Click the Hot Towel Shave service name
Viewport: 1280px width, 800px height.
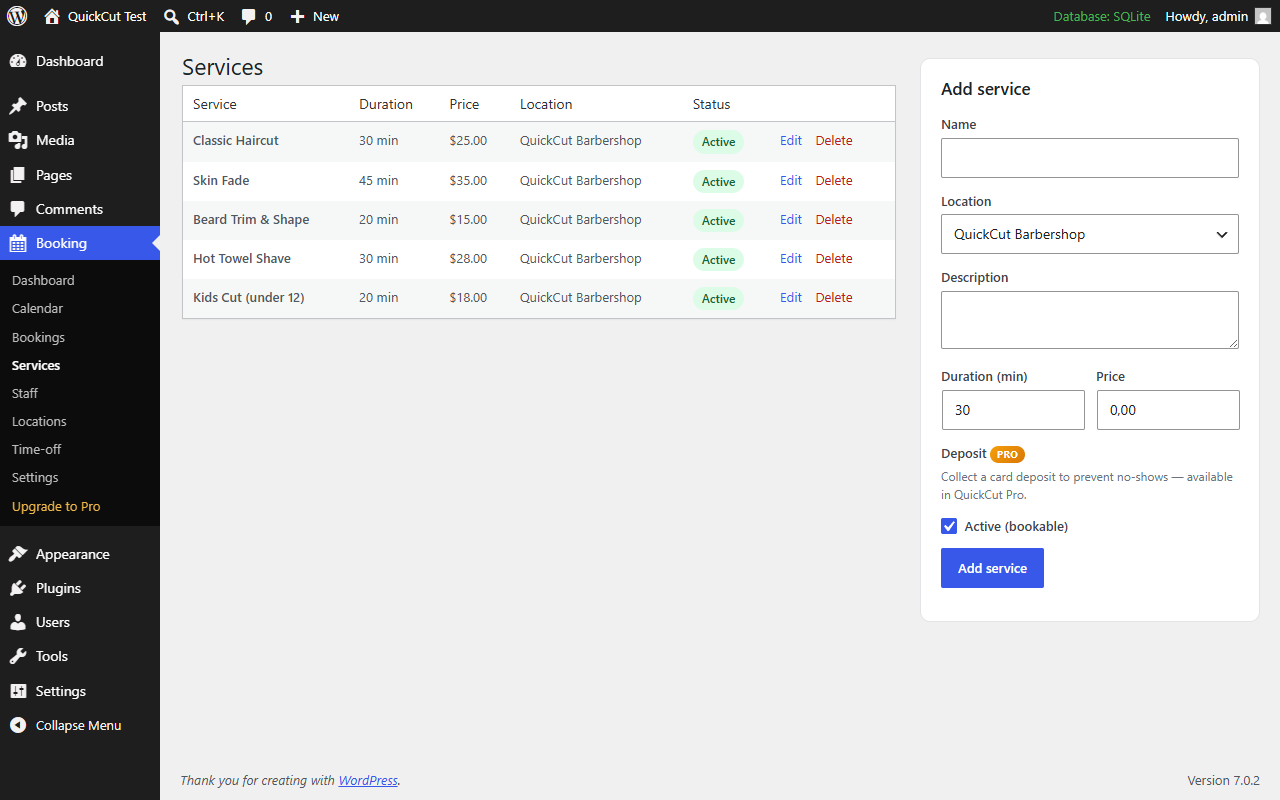pyautogui.click(x=242, y=259)
